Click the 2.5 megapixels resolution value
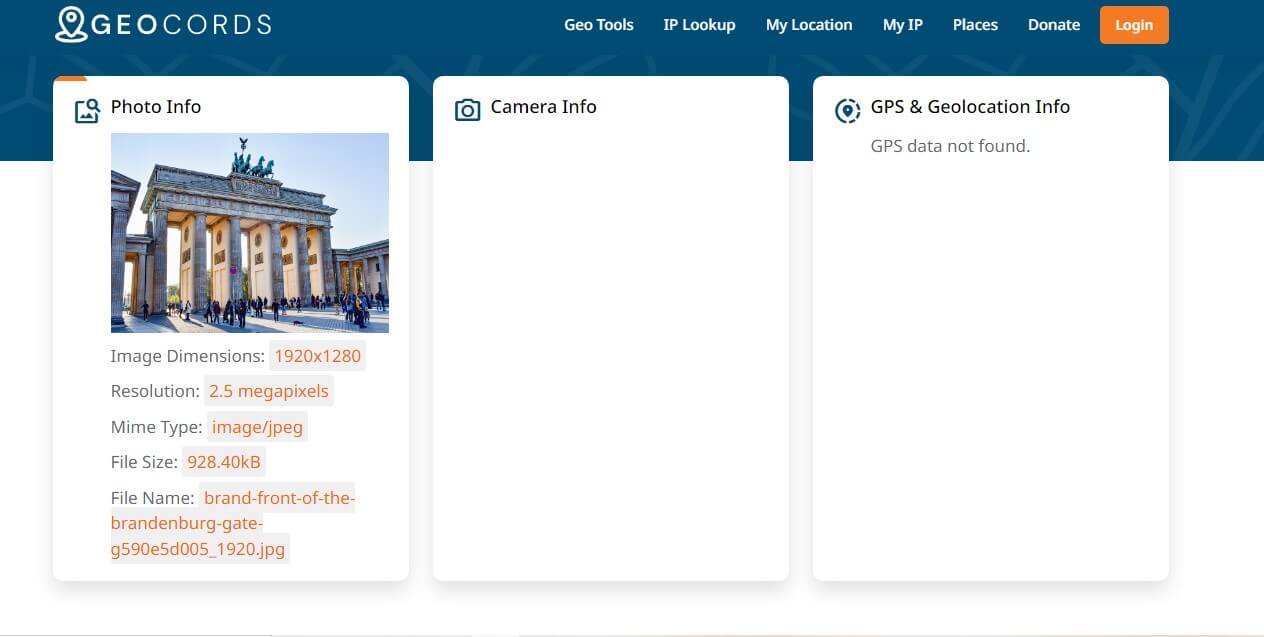This screenshot has height=637, width=1264. 268,391
